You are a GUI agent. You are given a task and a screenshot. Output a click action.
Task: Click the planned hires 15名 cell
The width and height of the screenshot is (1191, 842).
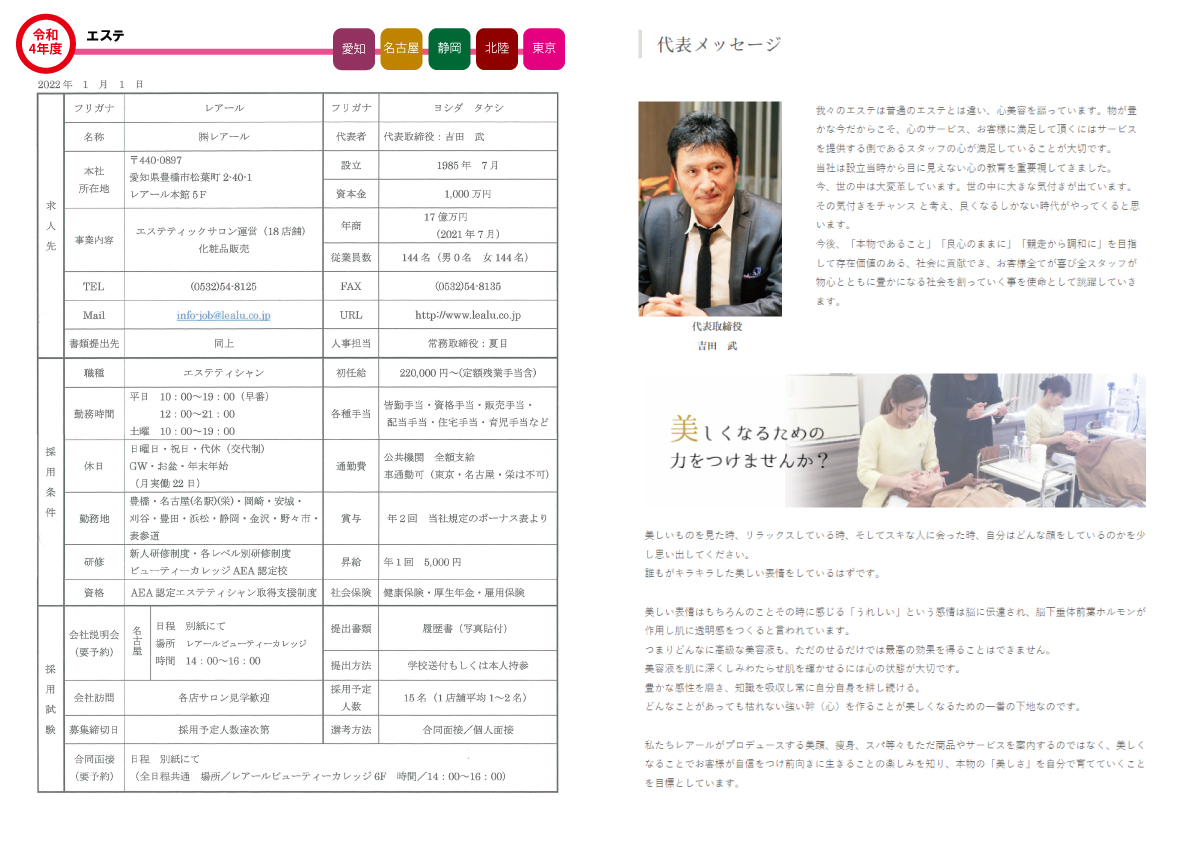468,697
